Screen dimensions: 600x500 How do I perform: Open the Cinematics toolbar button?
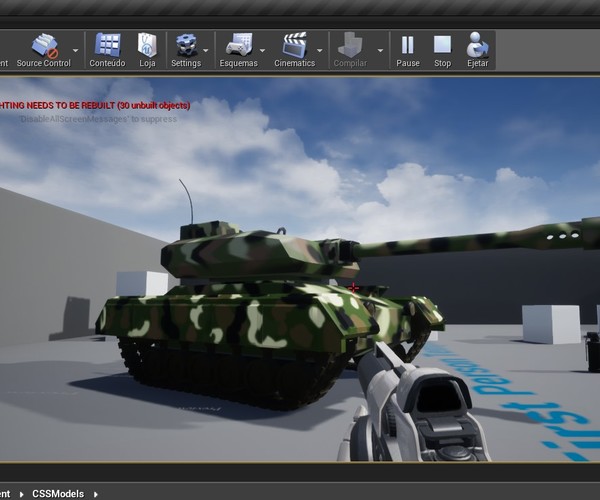pyautogui.click(x=295, y=50)
